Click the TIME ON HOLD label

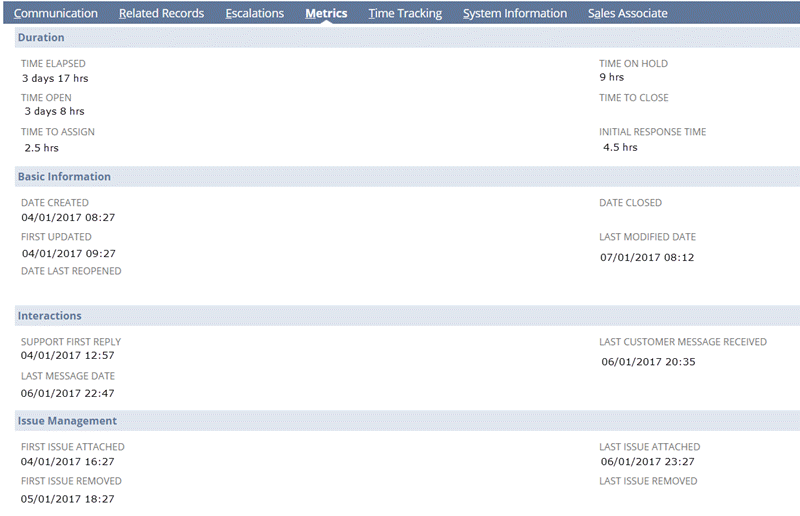[x=633, y=63]
